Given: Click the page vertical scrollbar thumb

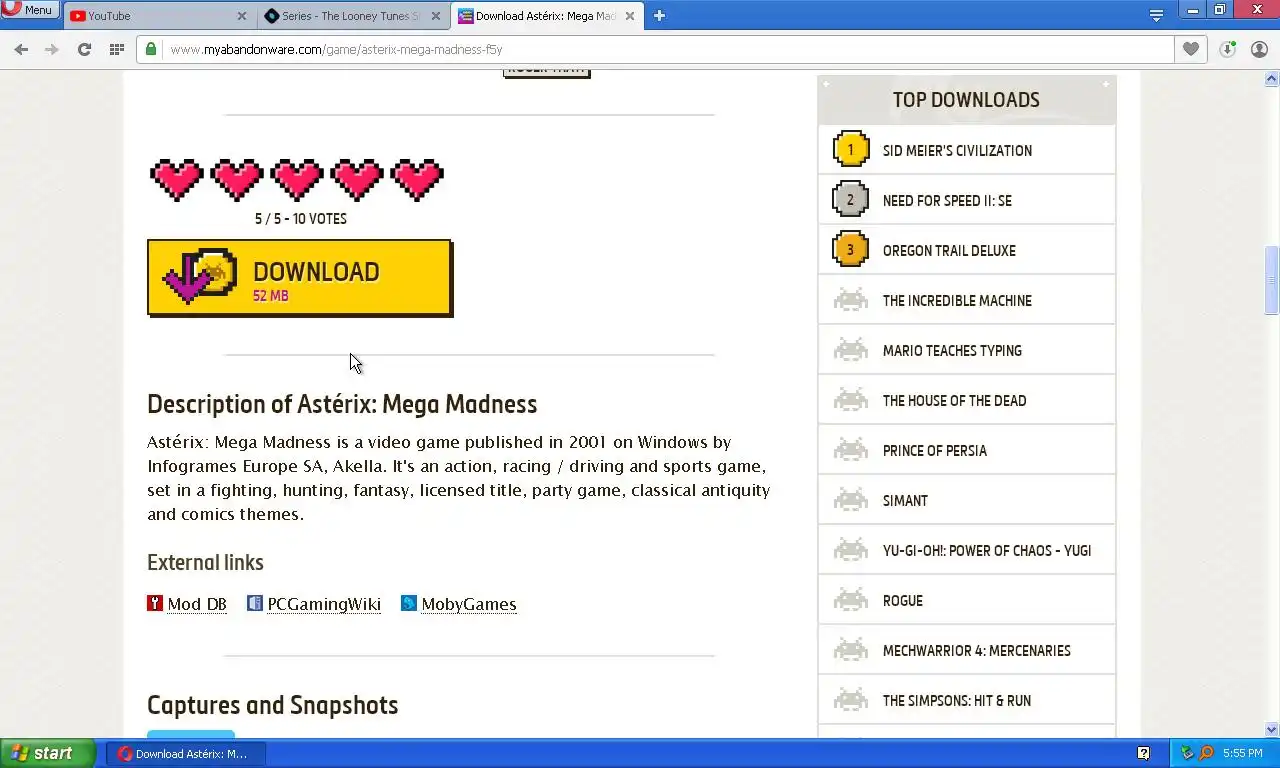Looking at the screenshot, I should tap(1272, 281).
